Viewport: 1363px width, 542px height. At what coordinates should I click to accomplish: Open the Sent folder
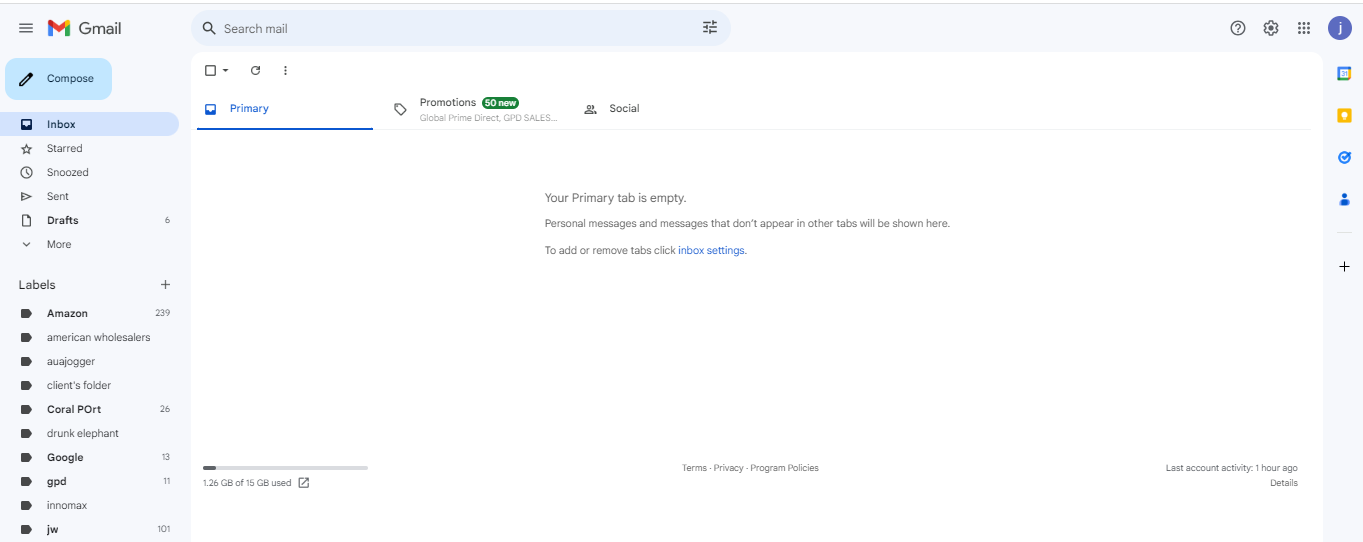[x=89, y=196]
